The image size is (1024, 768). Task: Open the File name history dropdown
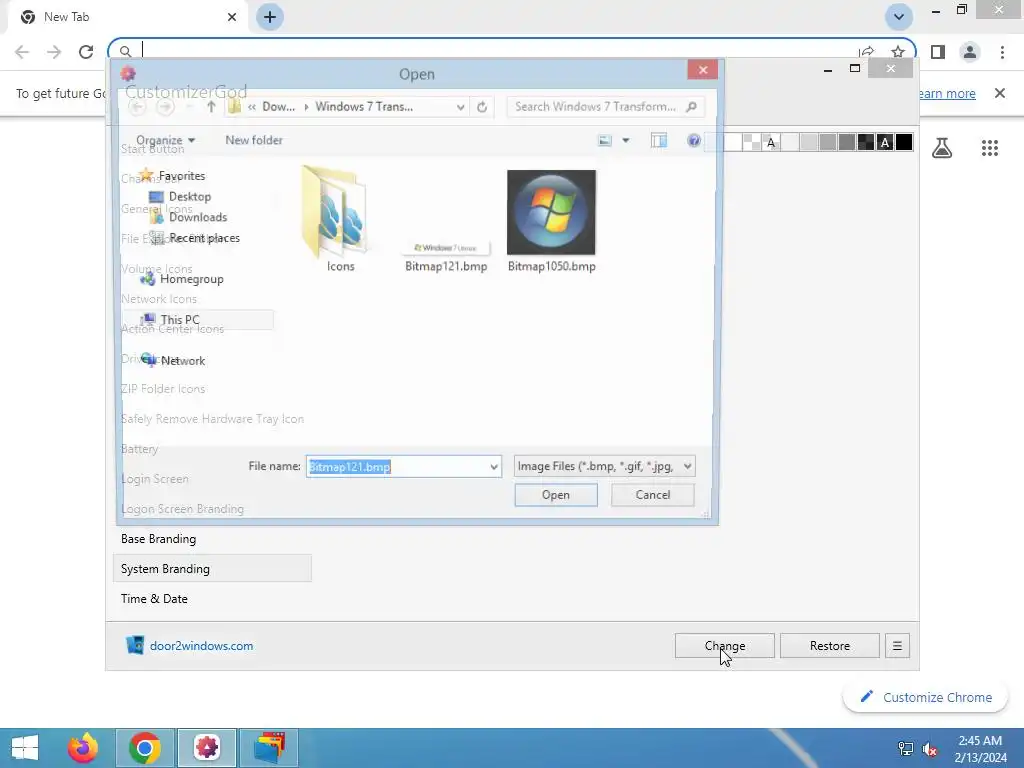(494, 466)
